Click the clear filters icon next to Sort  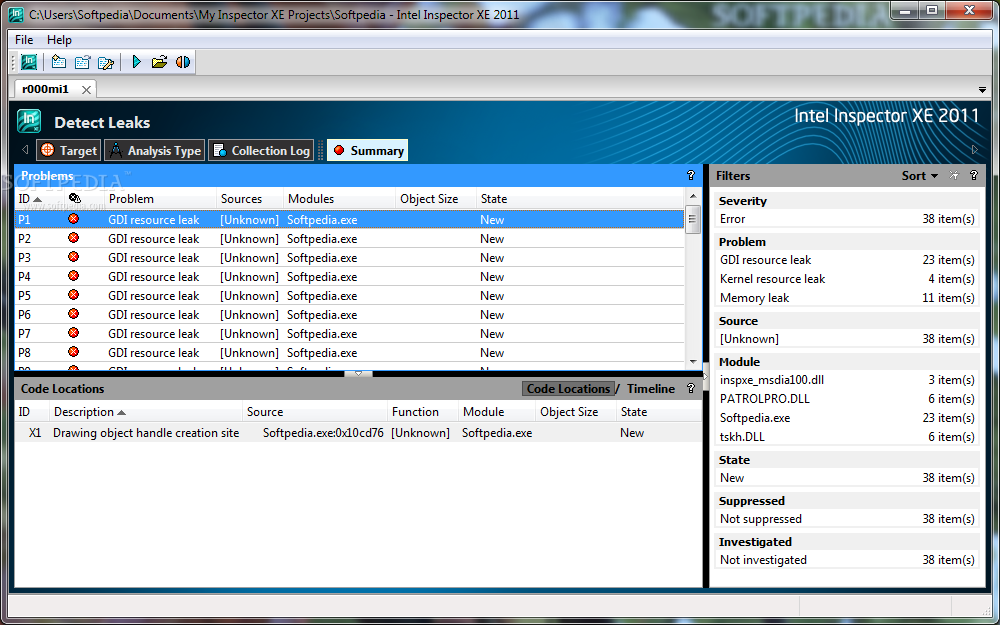[x=954, y=175]
